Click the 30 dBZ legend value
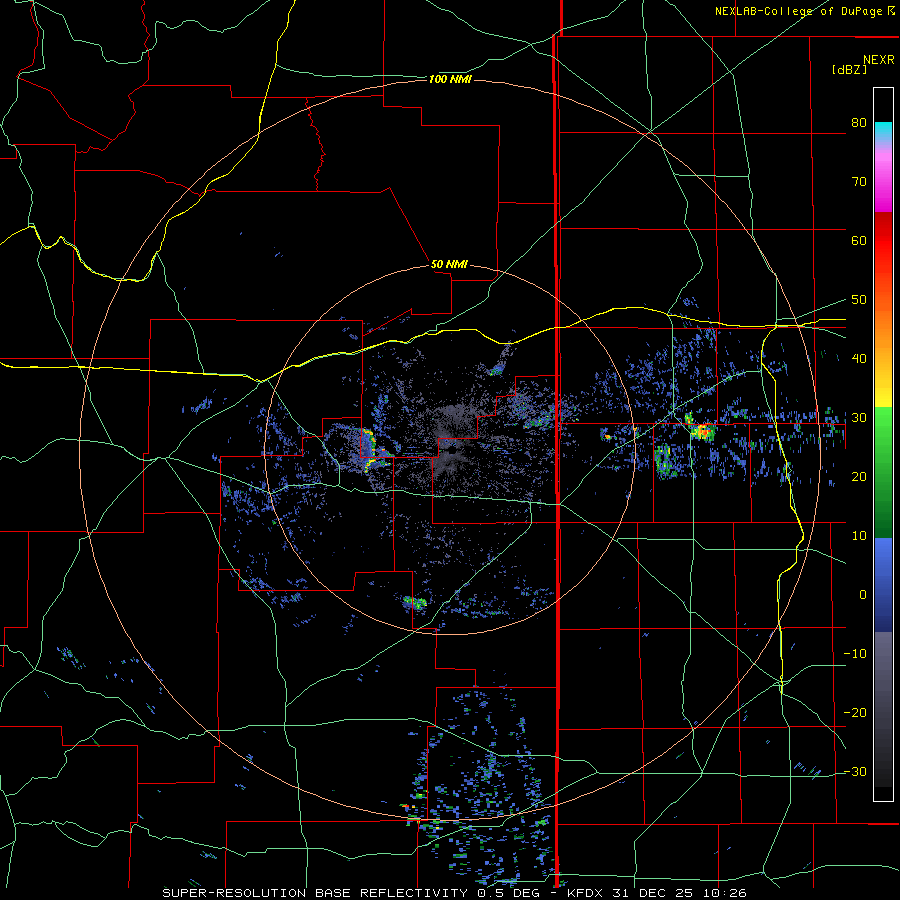This screenshot has width=900, height=900. tap(859, 418)
